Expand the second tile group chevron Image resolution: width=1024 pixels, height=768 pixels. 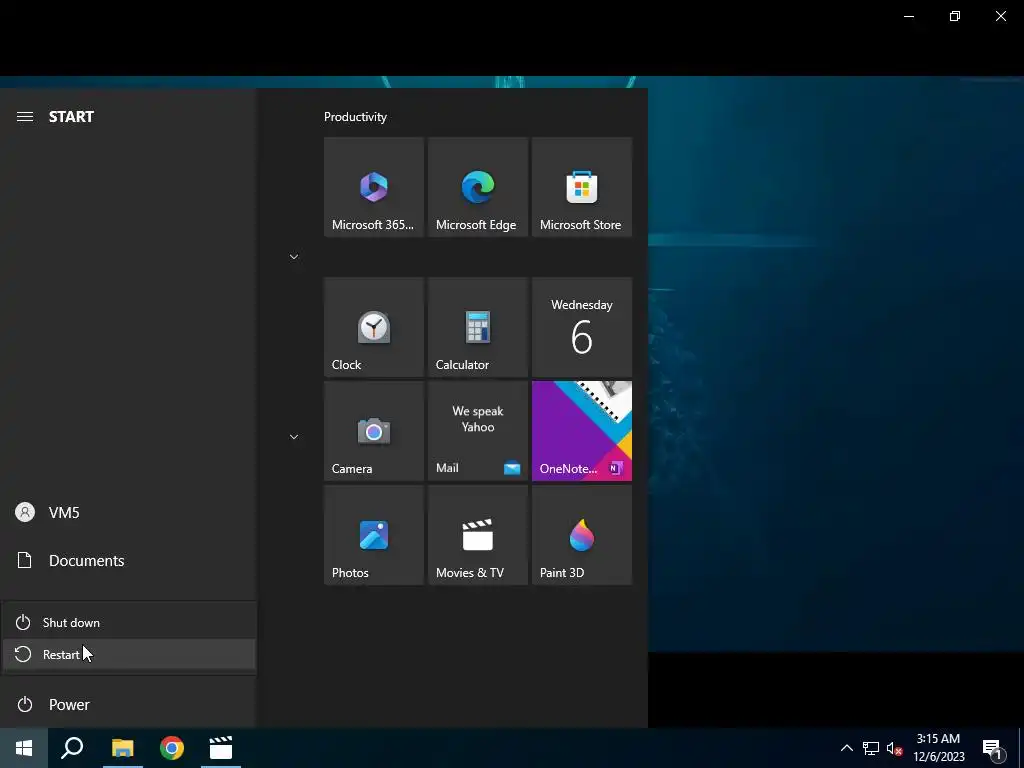pyautogui.click(x=294, y=437)
